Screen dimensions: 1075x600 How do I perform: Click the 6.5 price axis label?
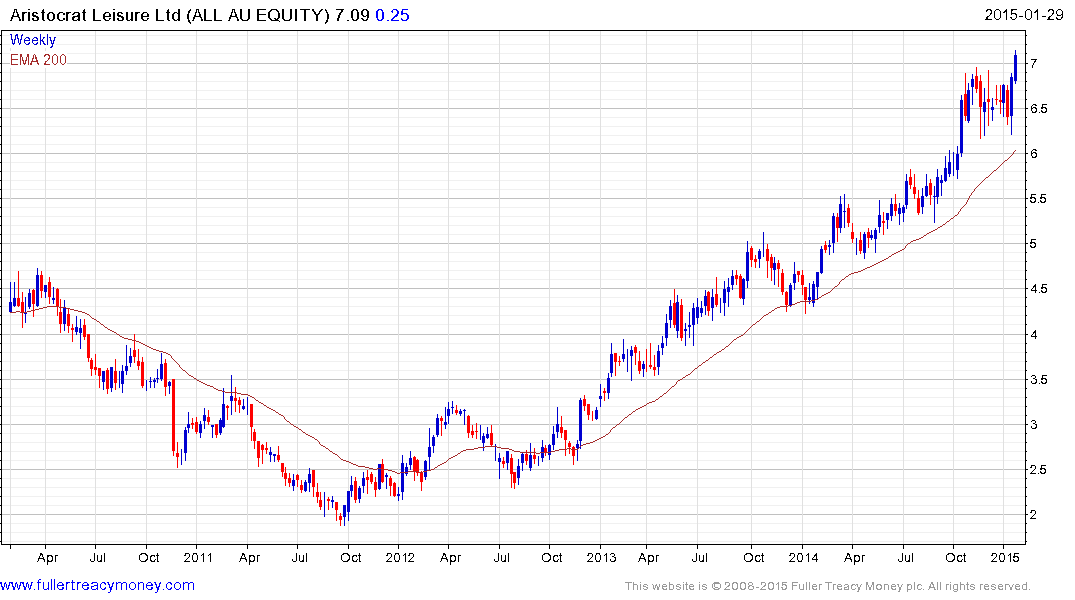click(x=1038, y=109)
